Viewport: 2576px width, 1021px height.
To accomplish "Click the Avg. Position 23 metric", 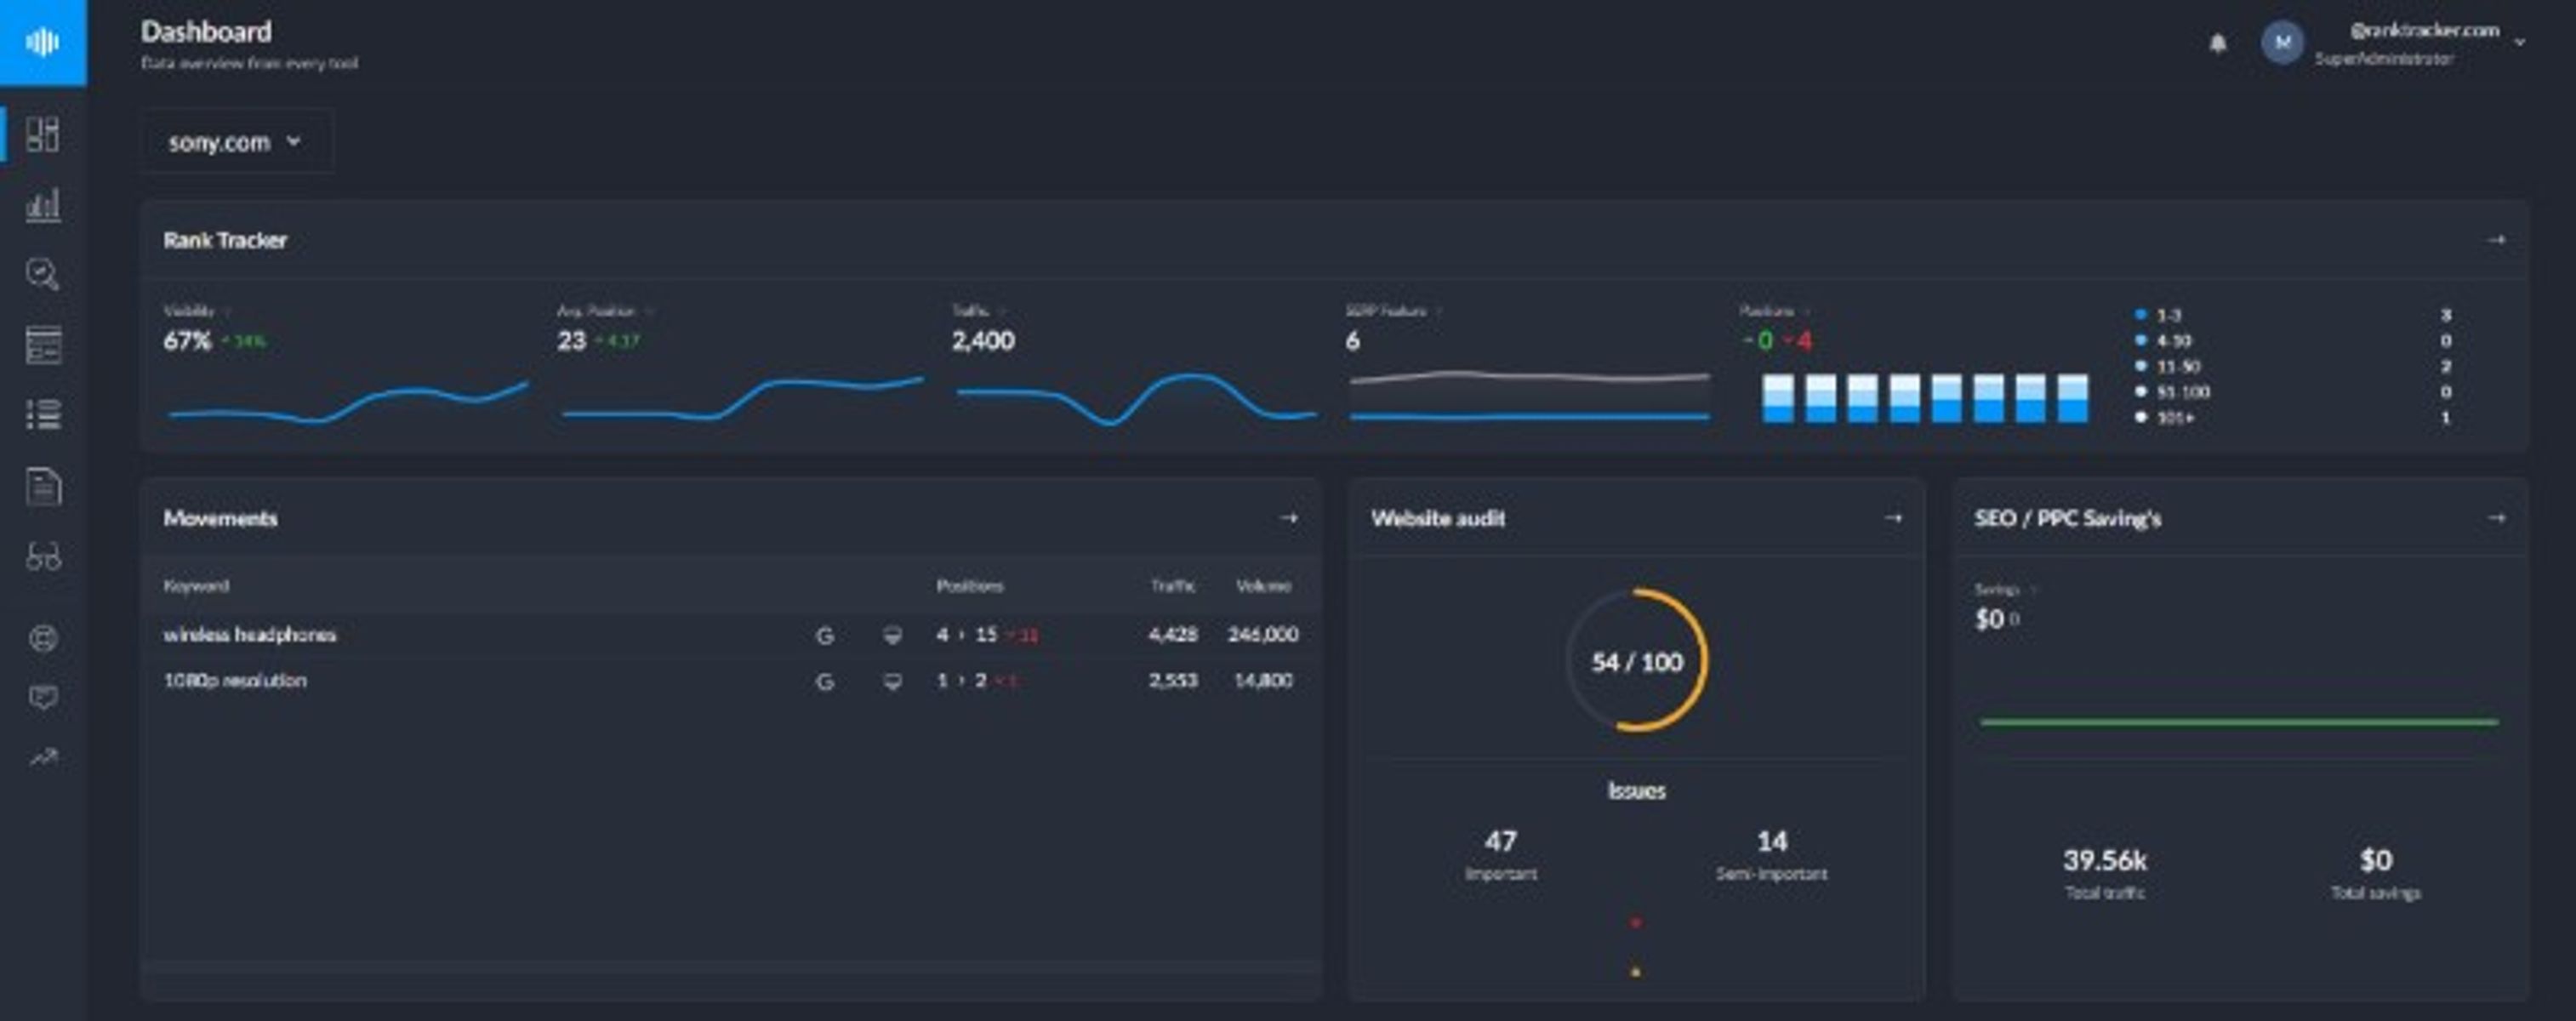I will [x=571, y=341].
